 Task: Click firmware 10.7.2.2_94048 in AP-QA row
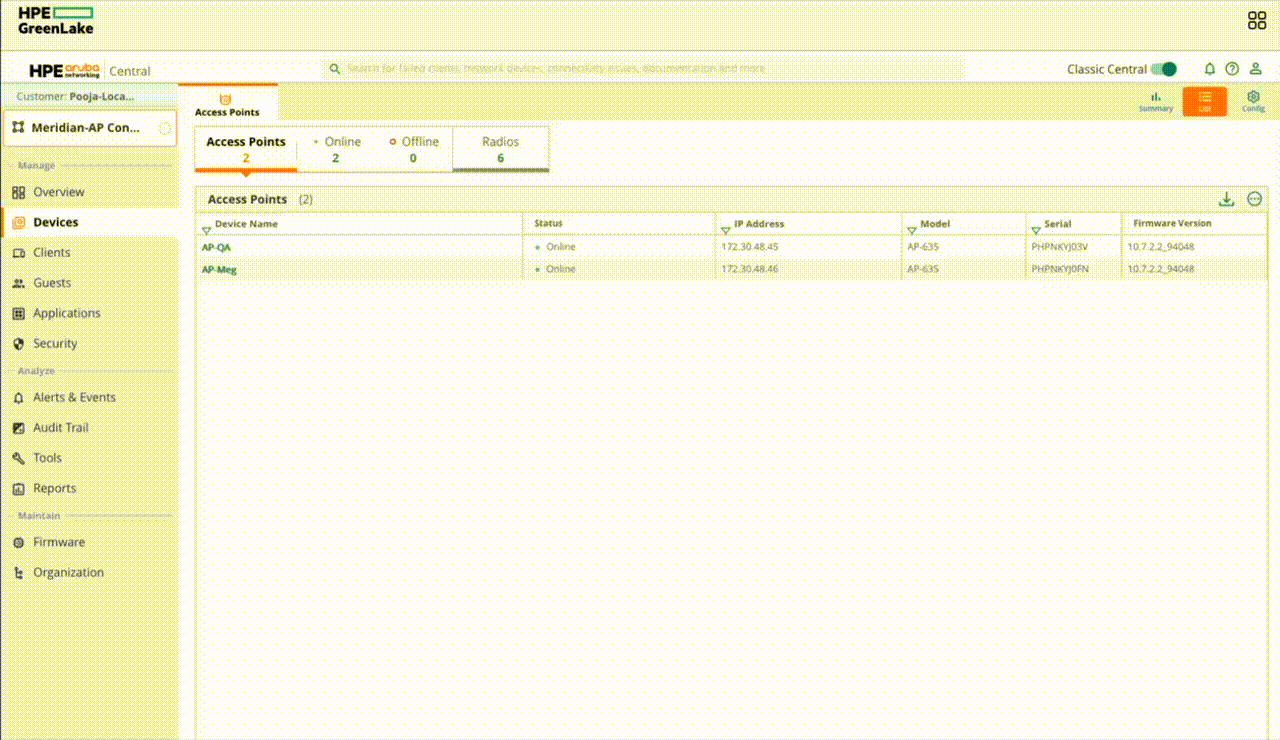point(1161,247)
